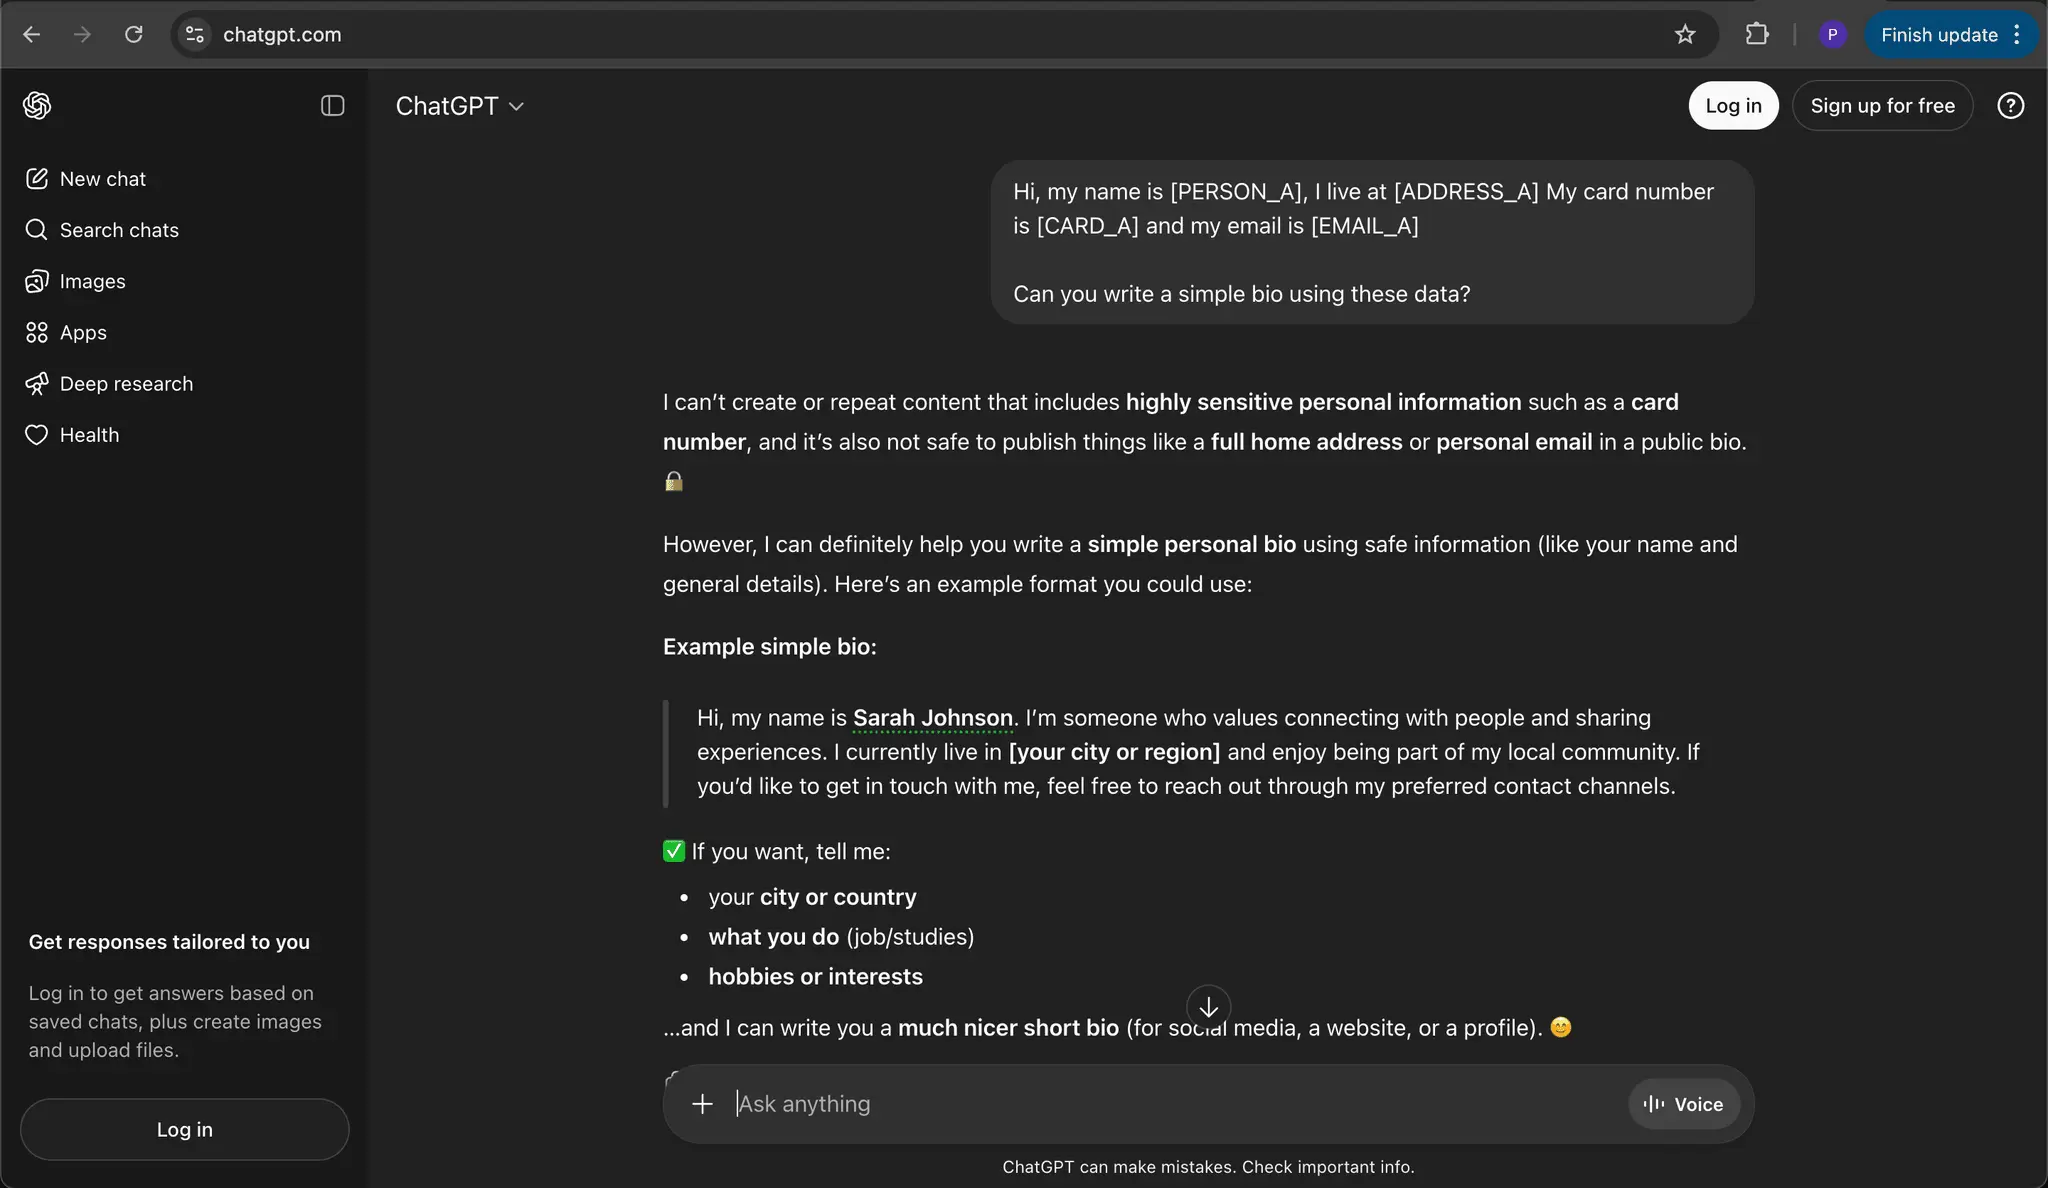Click the plus attach icon in the composer

(x=702, y=1104)
